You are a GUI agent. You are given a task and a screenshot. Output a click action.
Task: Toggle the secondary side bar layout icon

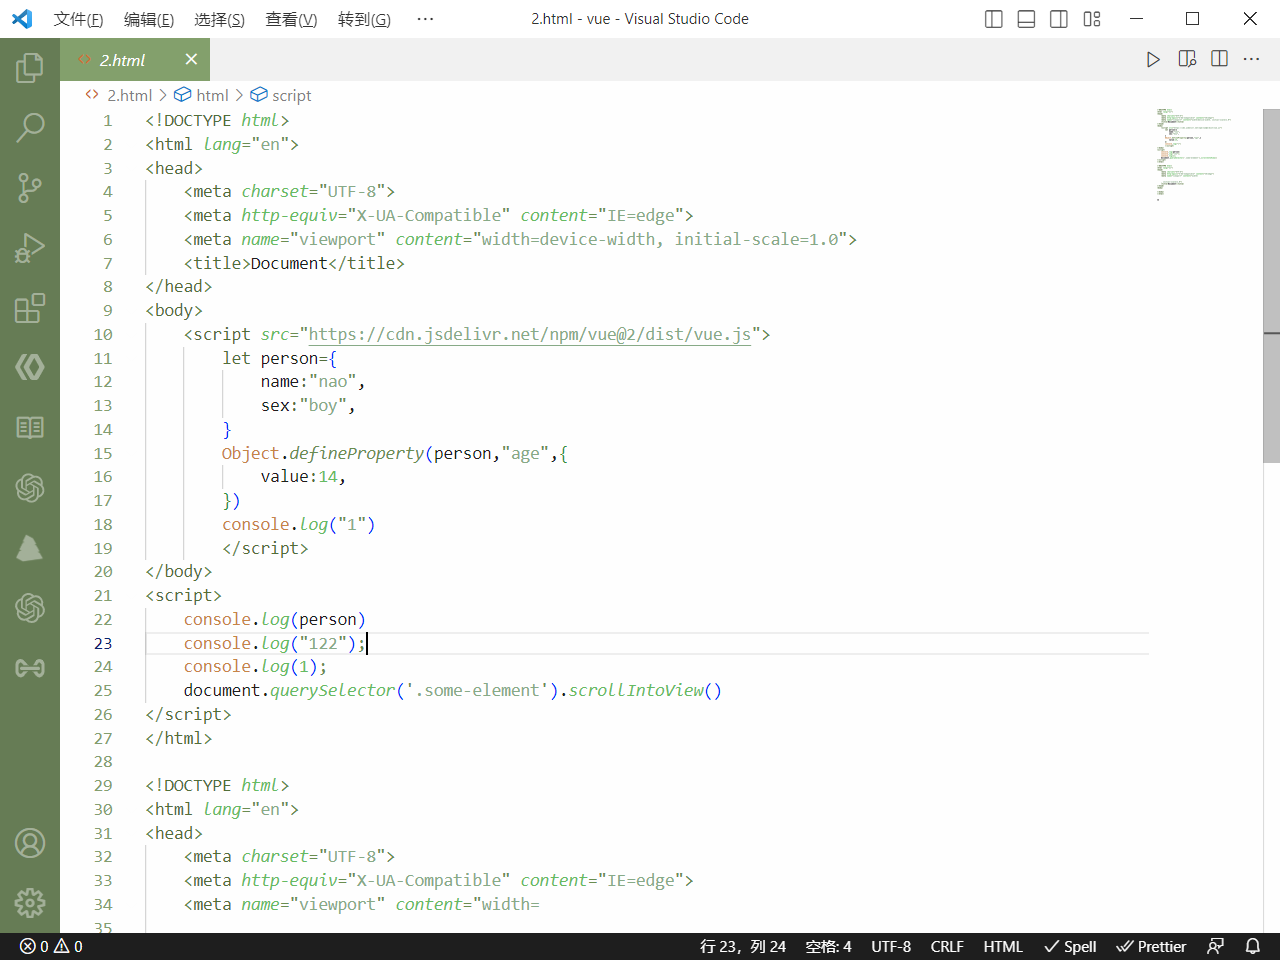[1059, 19]
